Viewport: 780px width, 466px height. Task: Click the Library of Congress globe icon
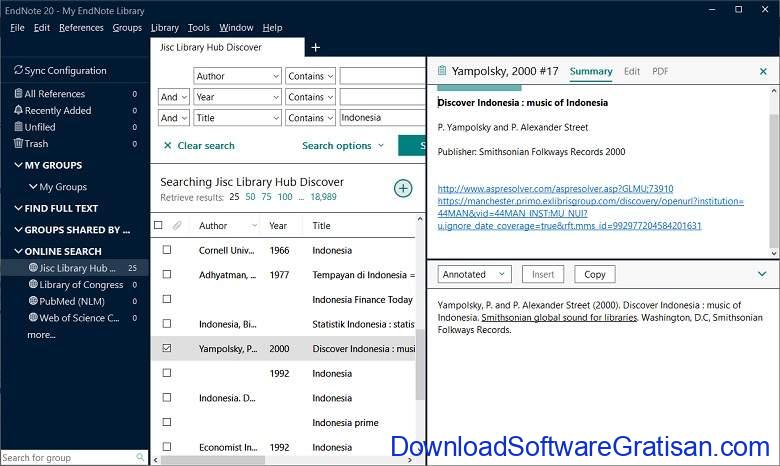pos(33,284)
